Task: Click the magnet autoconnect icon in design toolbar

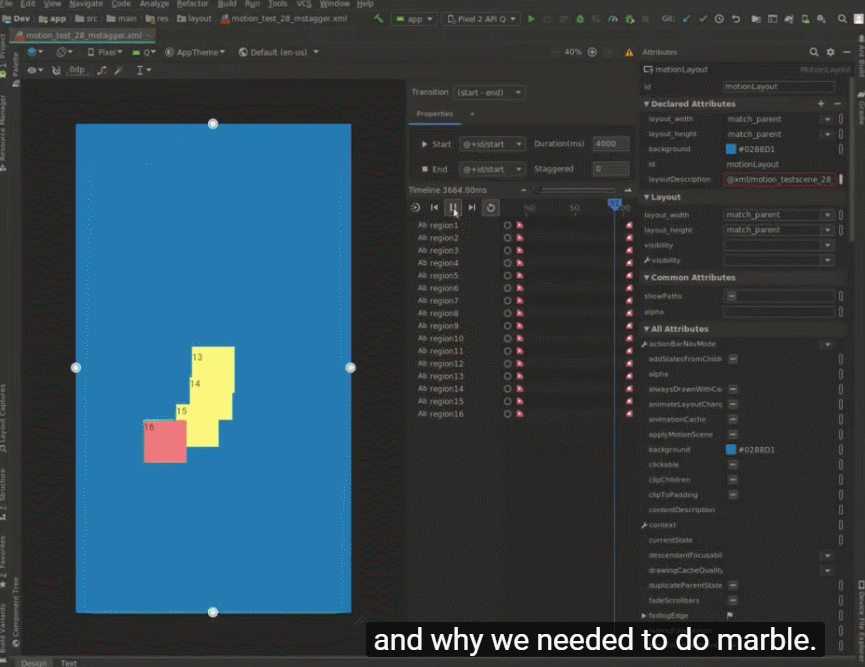Action: (56, 70)
